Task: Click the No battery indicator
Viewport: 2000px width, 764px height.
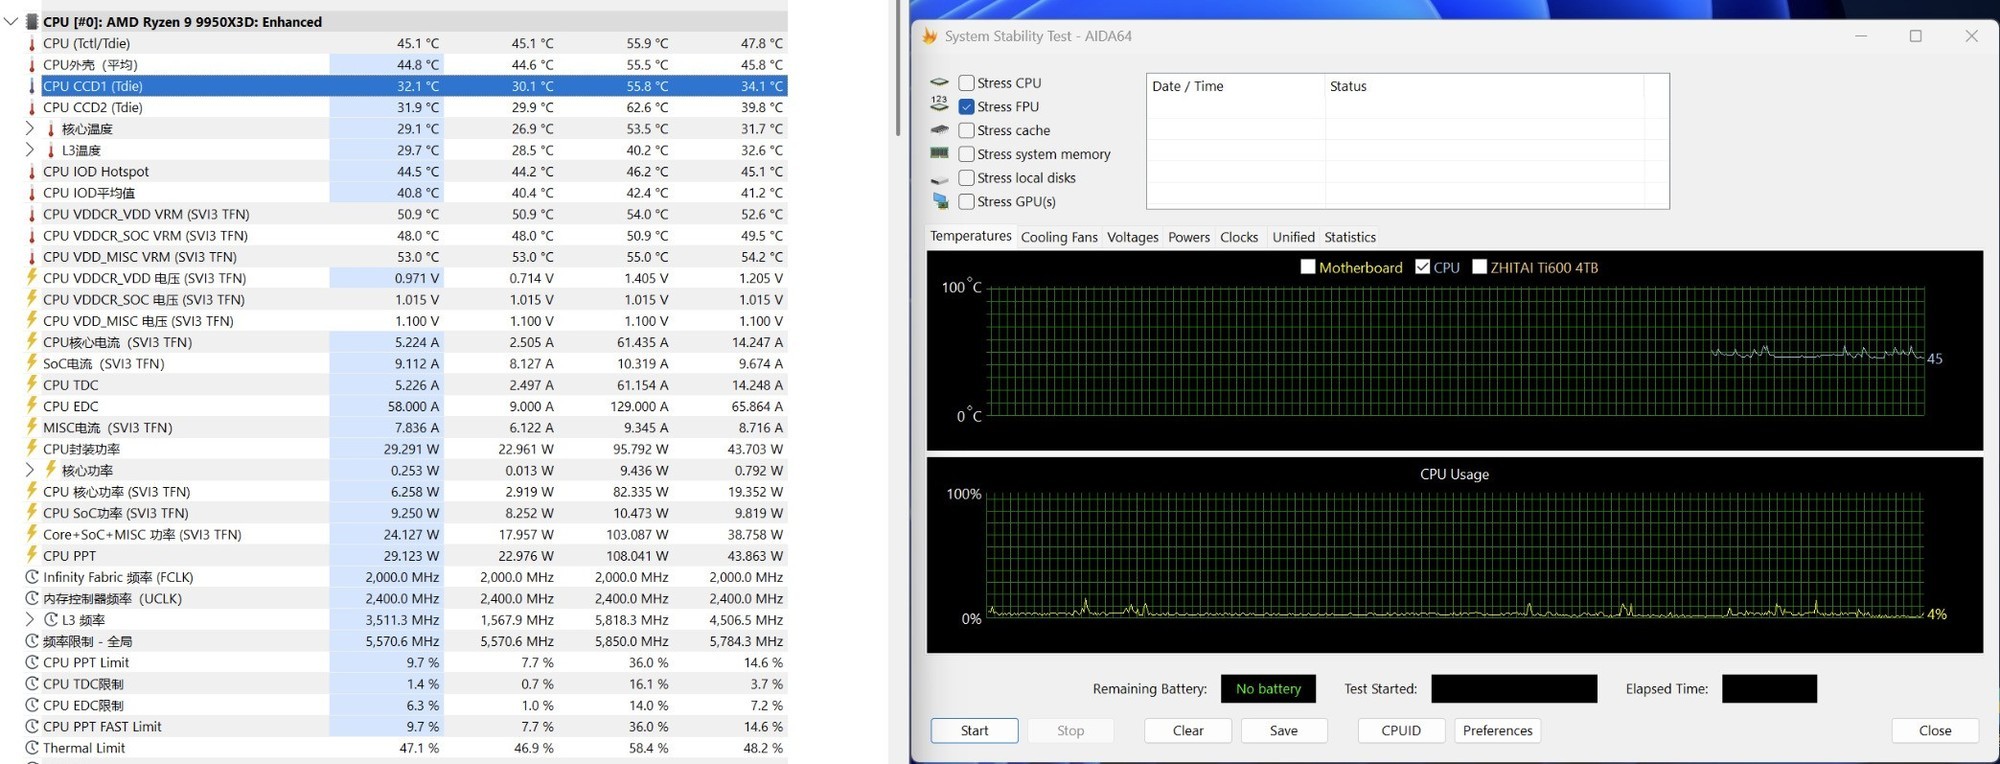Action: pyautogui.click(x=1268, y=688)
